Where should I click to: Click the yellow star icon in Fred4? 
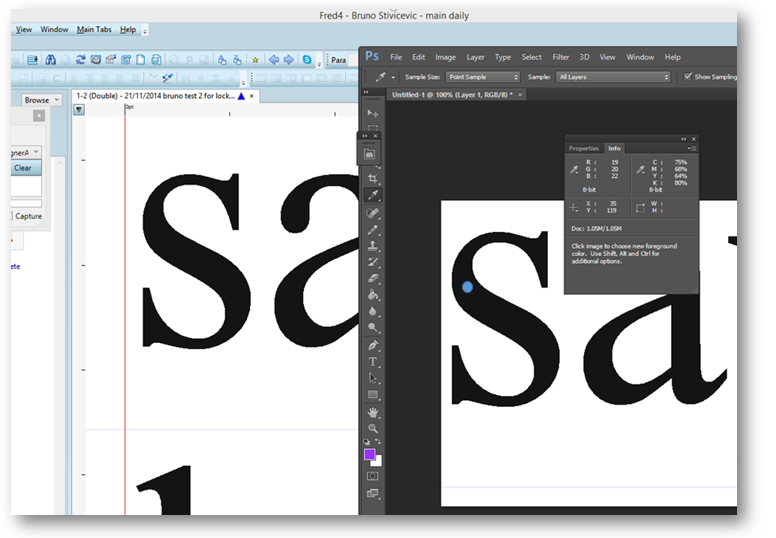(255, 60)
